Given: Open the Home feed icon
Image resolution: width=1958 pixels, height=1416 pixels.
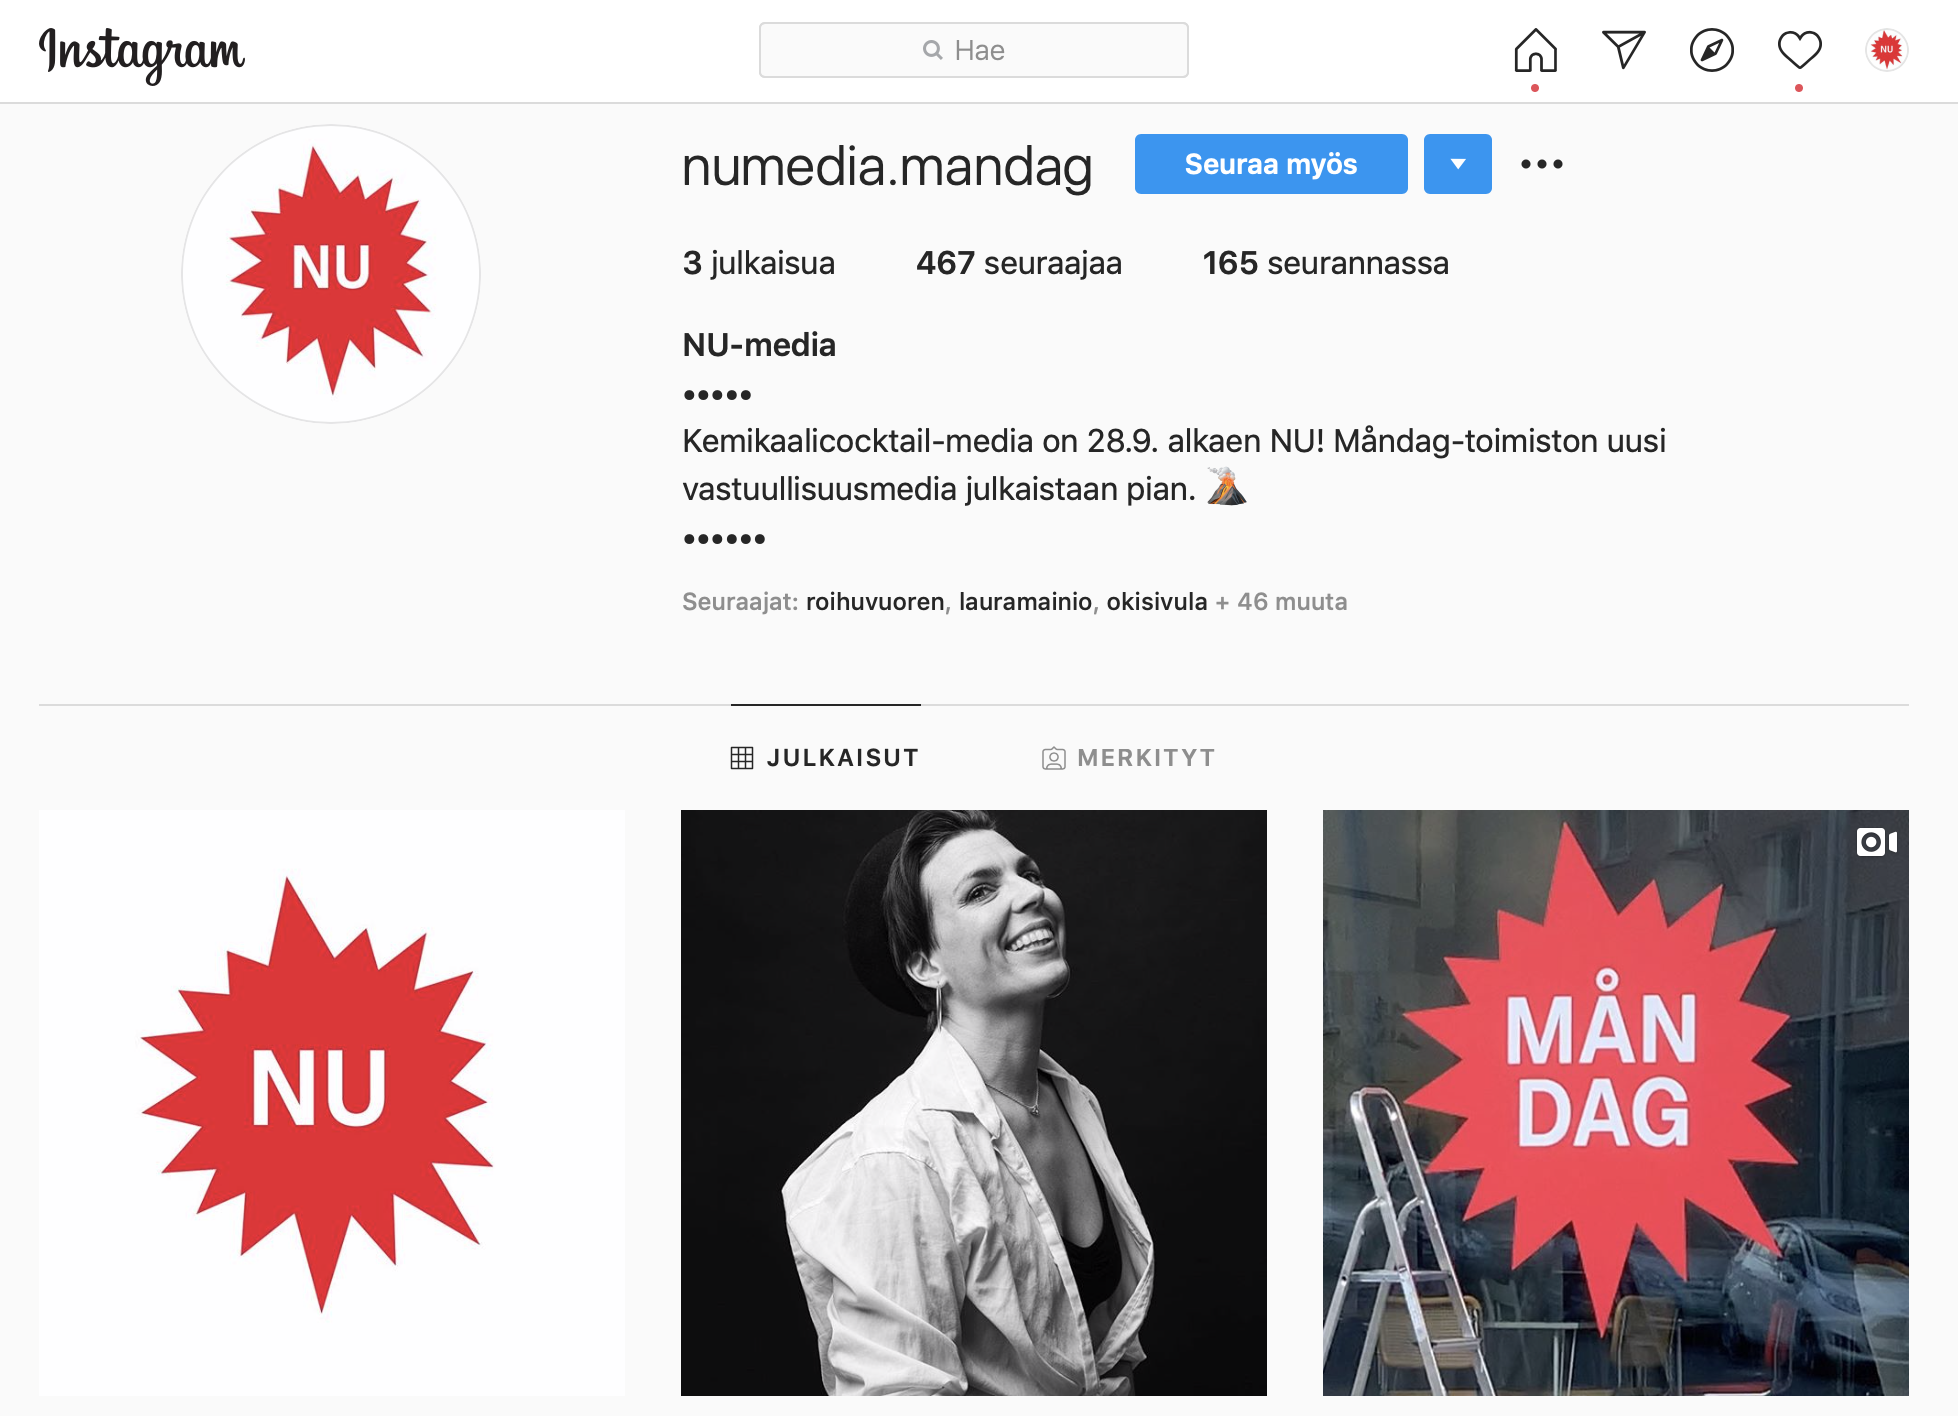Looking at the screenshot, I should [x=1535, y=50].
